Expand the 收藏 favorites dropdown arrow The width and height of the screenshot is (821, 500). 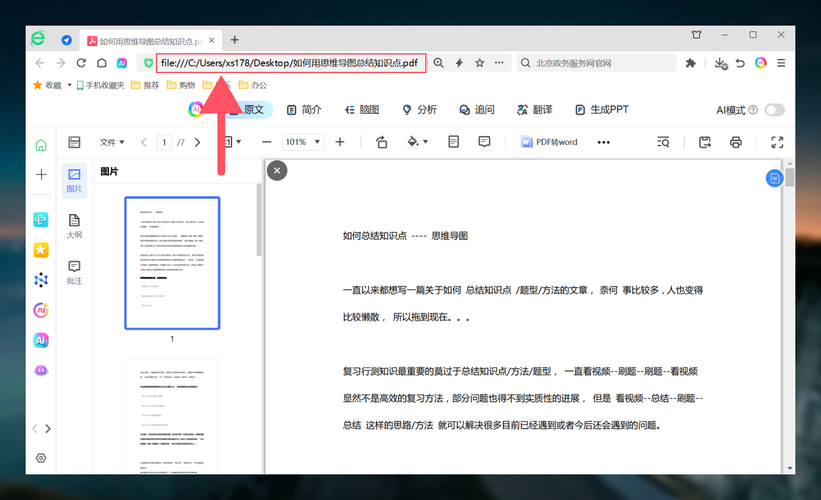69,85
